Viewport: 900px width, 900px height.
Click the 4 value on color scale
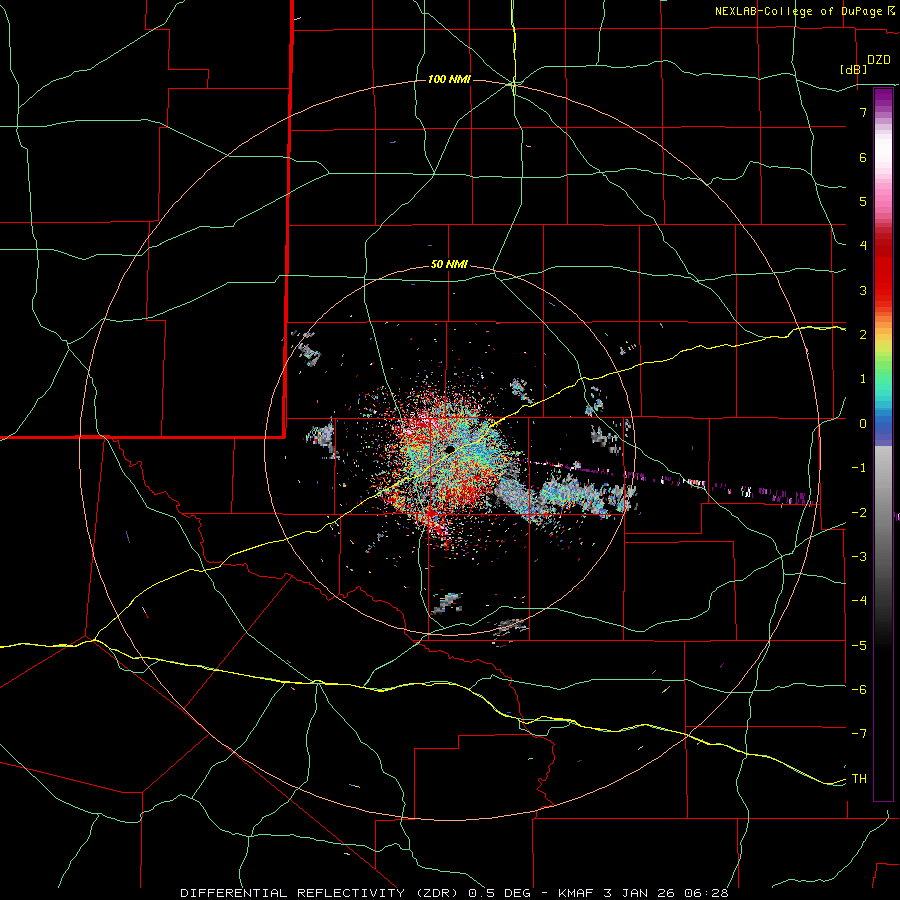coord(863,246)
